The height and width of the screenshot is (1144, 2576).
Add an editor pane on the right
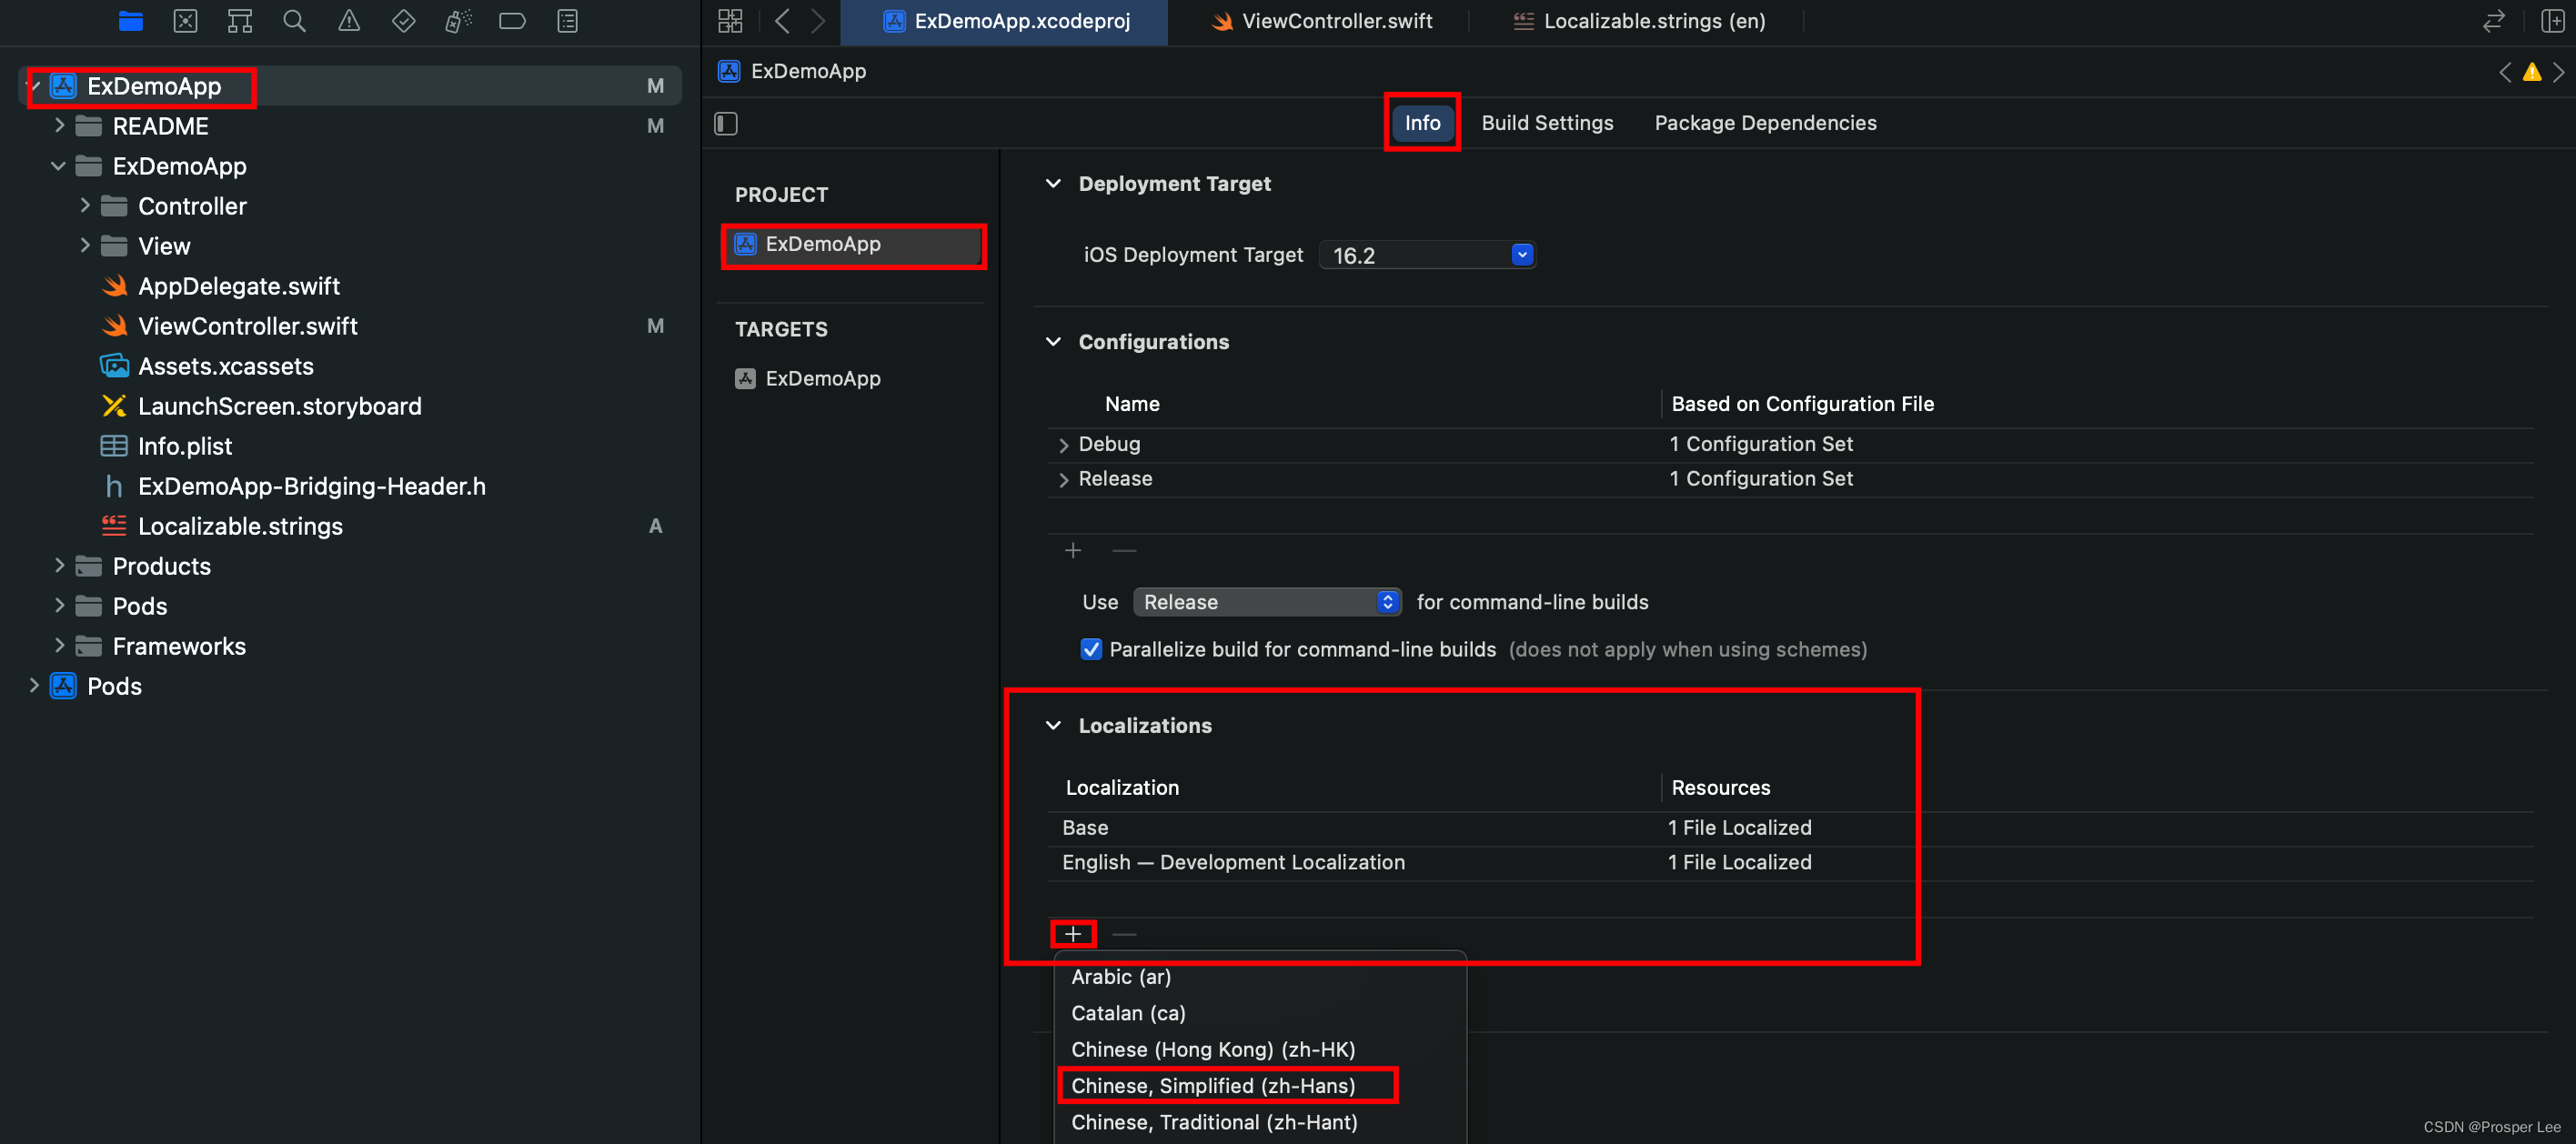pos(2552,21)
